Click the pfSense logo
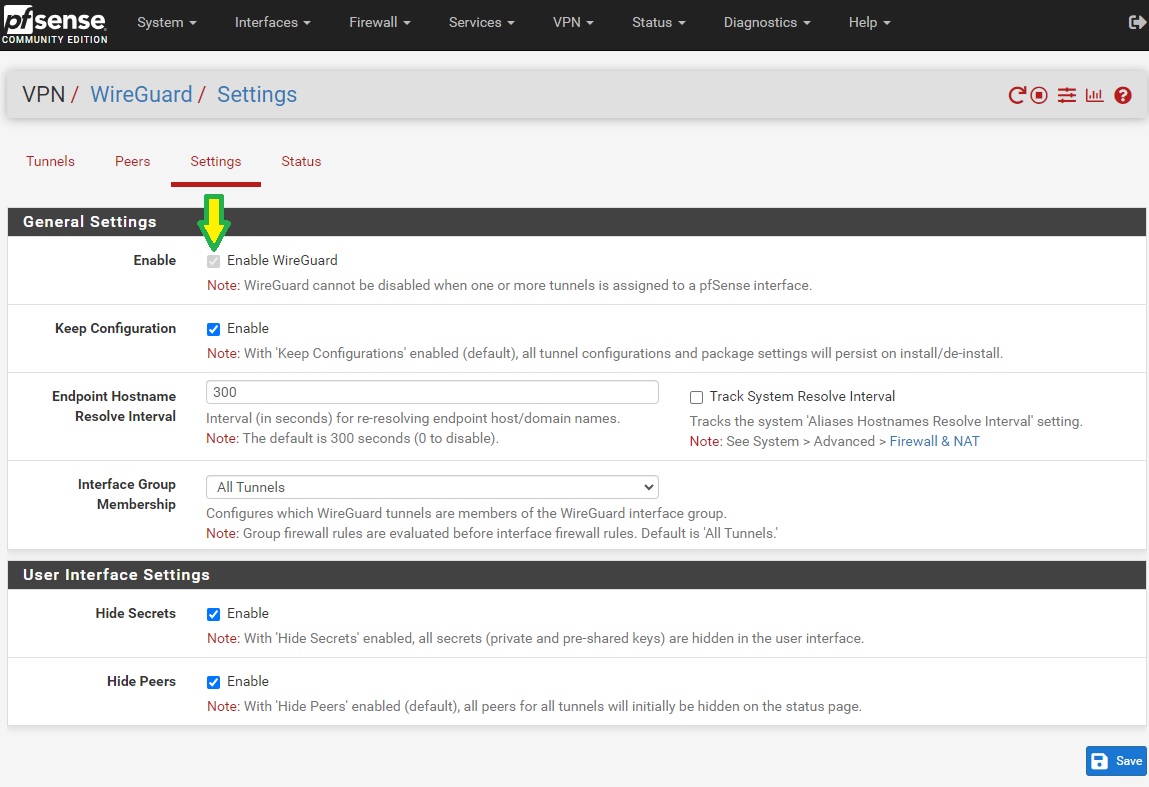 54,24
